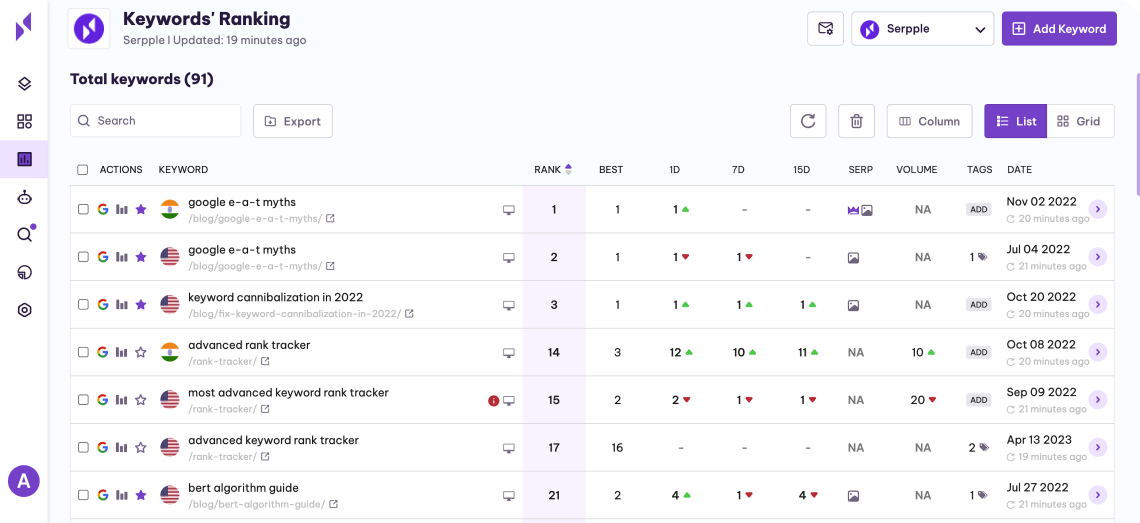Screen dimensions: 1140x523
Task: Open the robot icon in sidebar
Action: [24, 196]
